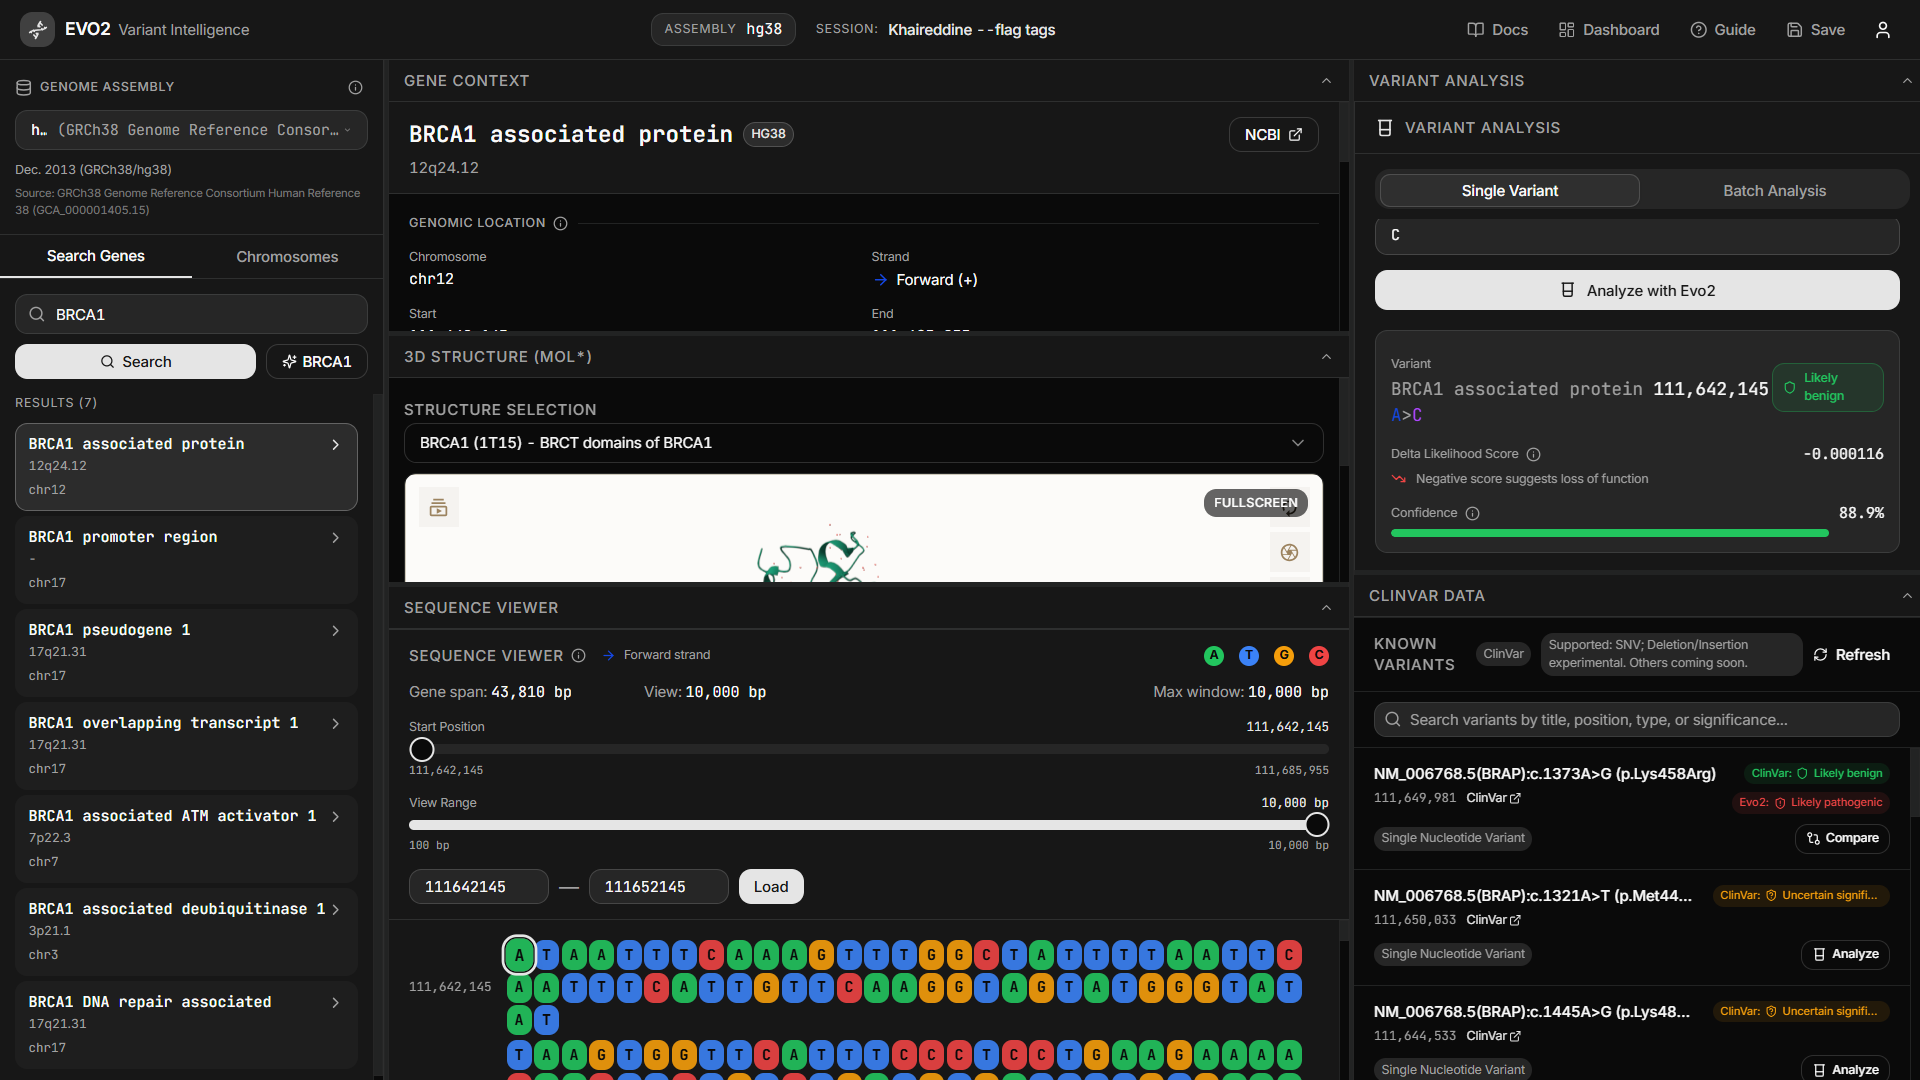Expand BRCA1 pseudogene 1 result
The height and width of the screenshot is (1080, 1920).
335,631
